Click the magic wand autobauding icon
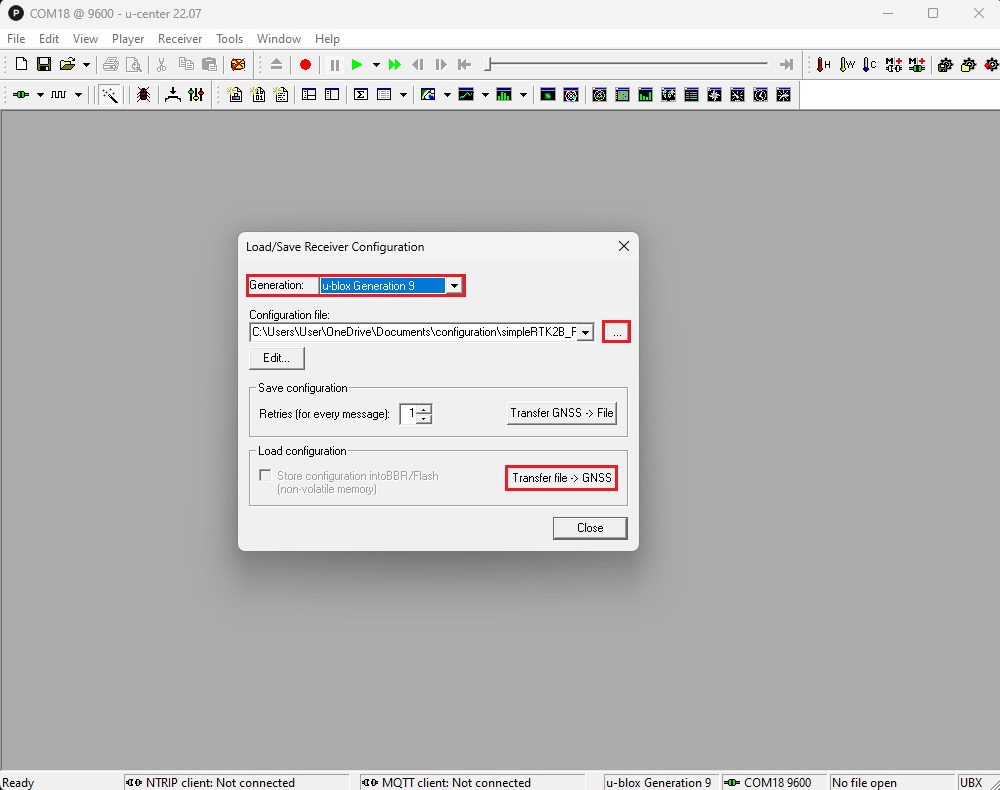Screen dimensions: 1000x790 (109, 95)
